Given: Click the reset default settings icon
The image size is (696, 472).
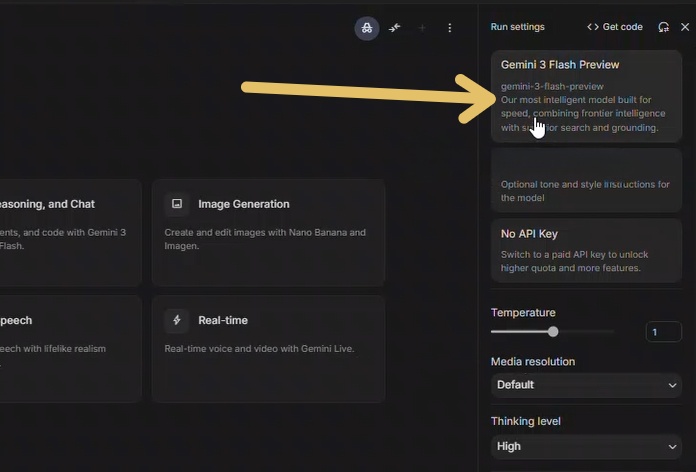Looking at the screenshot, I should pos(663,27).
